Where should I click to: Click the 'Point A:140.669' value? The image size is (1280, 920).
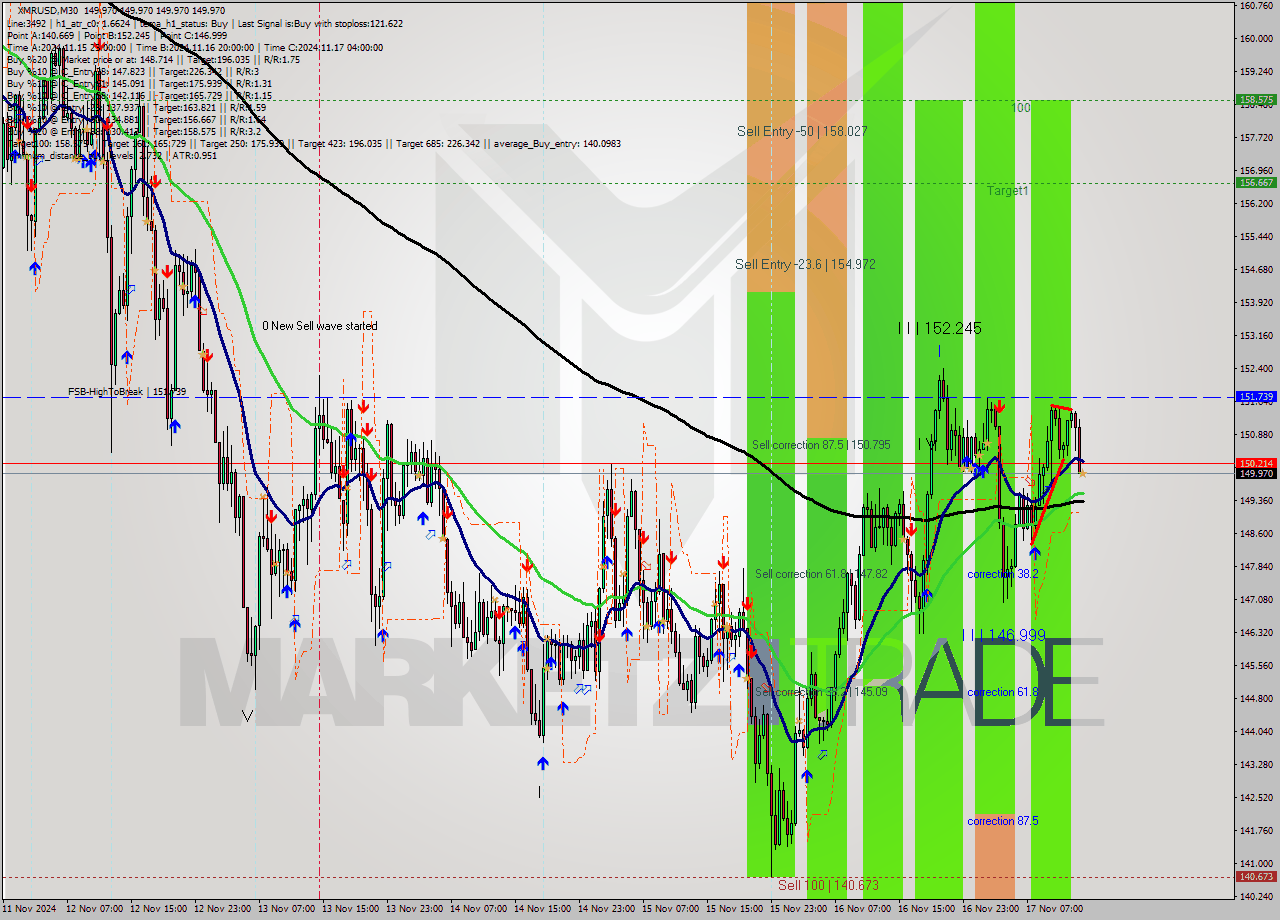(x=40, y=35)
